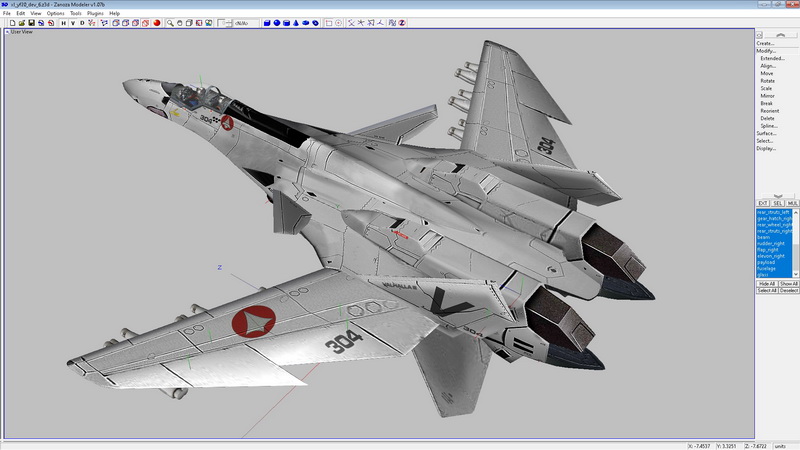
Task: Select the Scale command
Action: click(x=766, y=88)
